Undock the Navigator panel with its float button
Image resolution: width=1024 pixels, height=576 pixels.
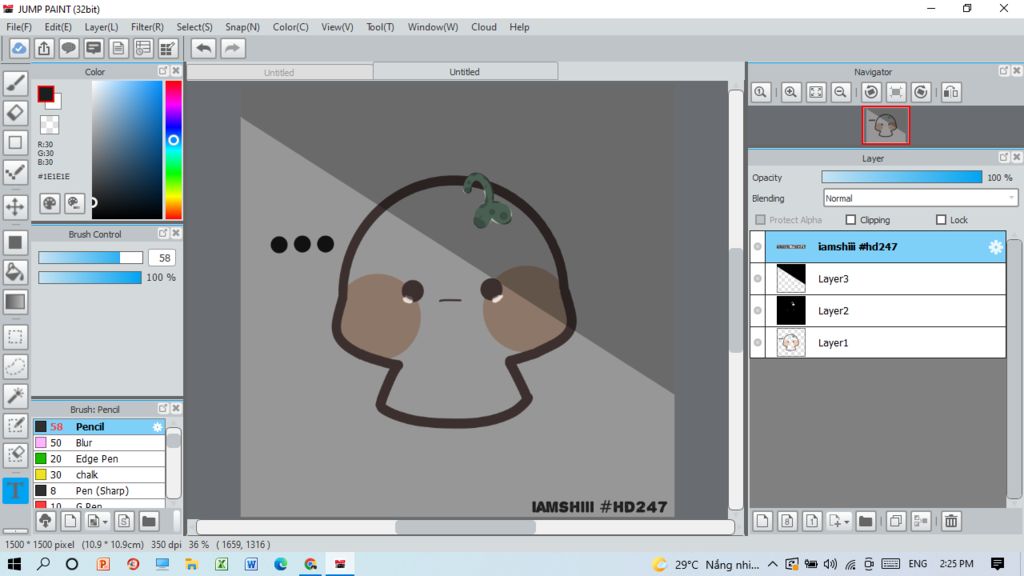point(1004,71)
